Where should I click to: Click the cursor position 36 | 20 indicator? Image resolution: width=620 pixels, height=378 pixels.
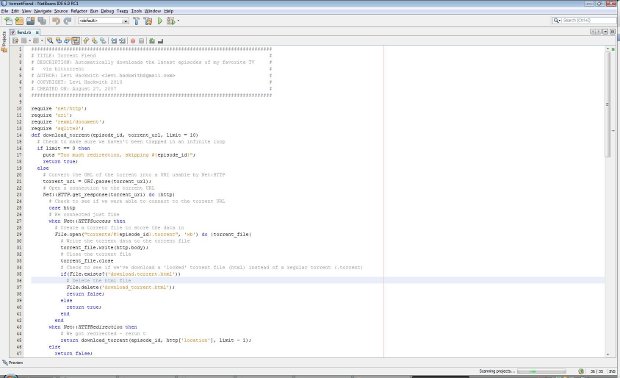click(597, 372)
